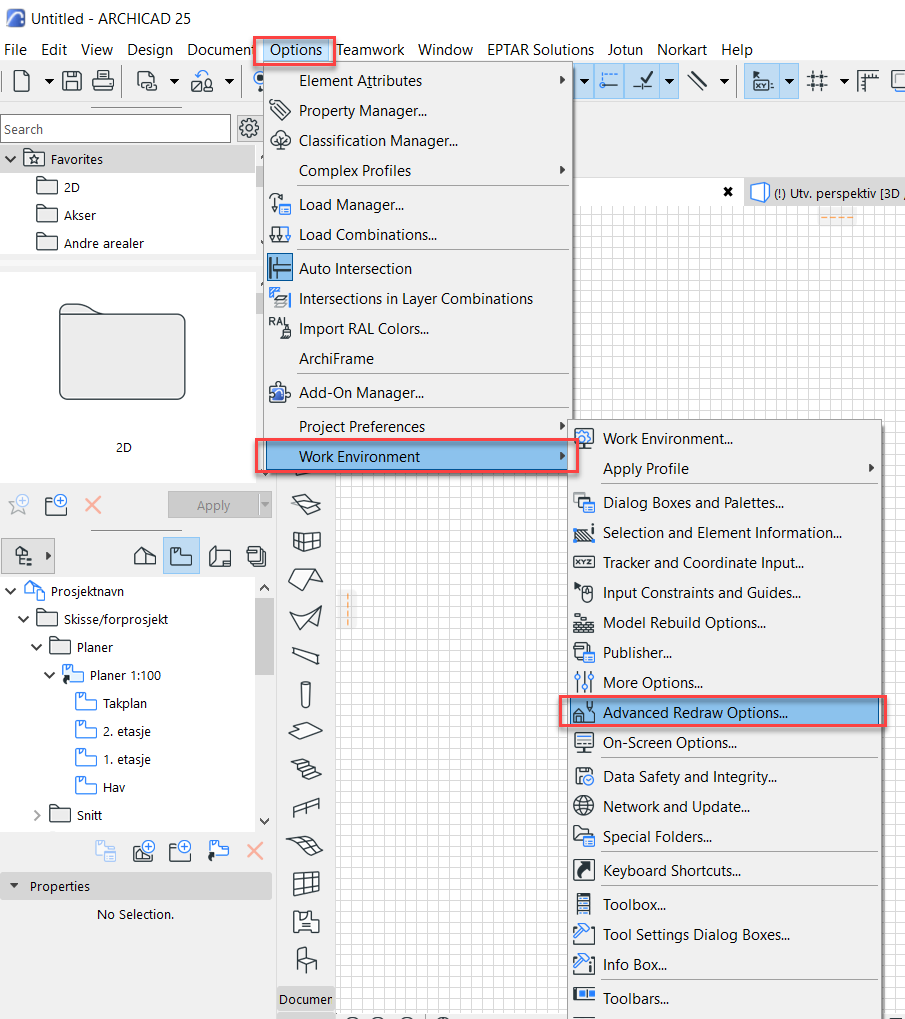This screenshot has height=1019, width=905.
Task: Open the Options menu
Action: pyautogui.click(x=296, y=50)
